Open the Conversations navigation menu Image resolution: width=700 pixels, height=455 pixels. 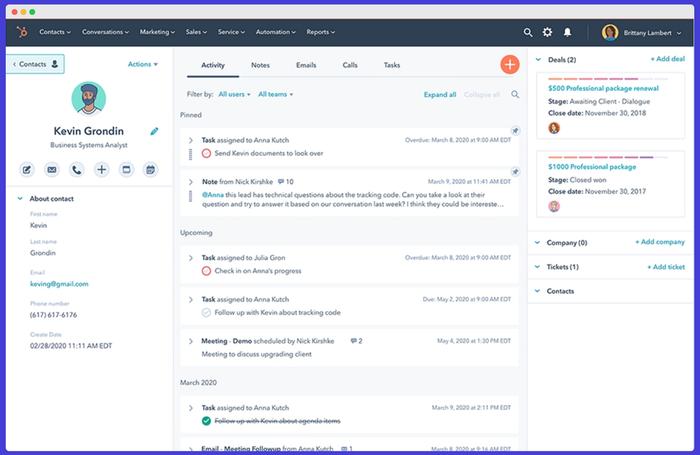(x=105, y=32)
